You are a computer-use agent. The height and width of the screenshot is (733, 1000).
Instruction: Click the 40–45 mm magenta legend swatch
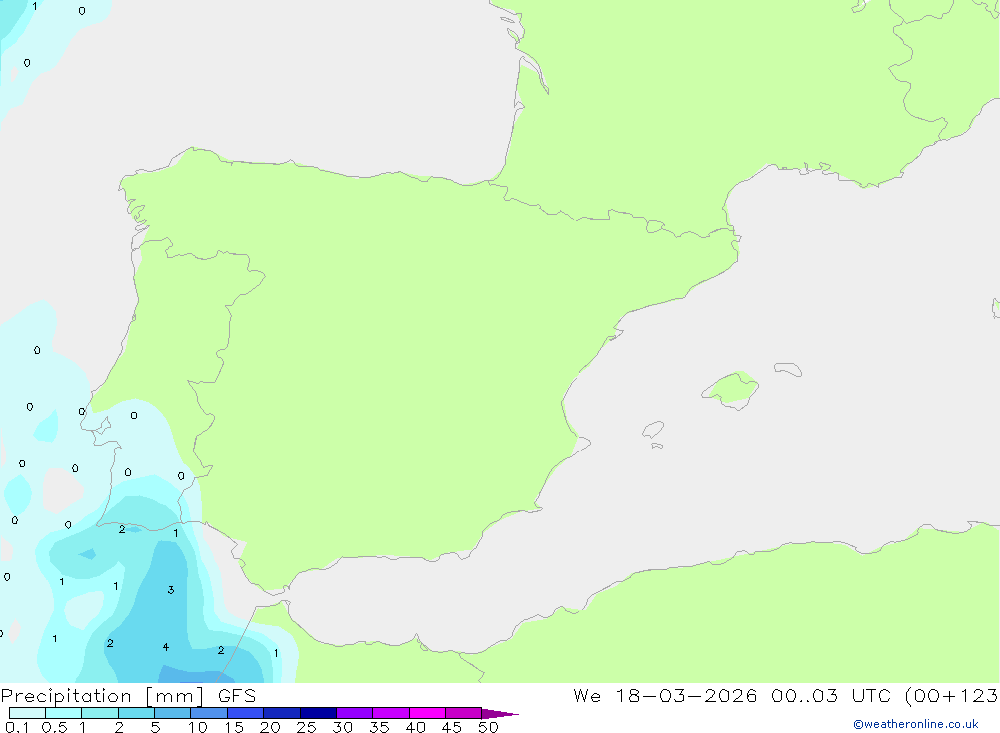(427, 713)
